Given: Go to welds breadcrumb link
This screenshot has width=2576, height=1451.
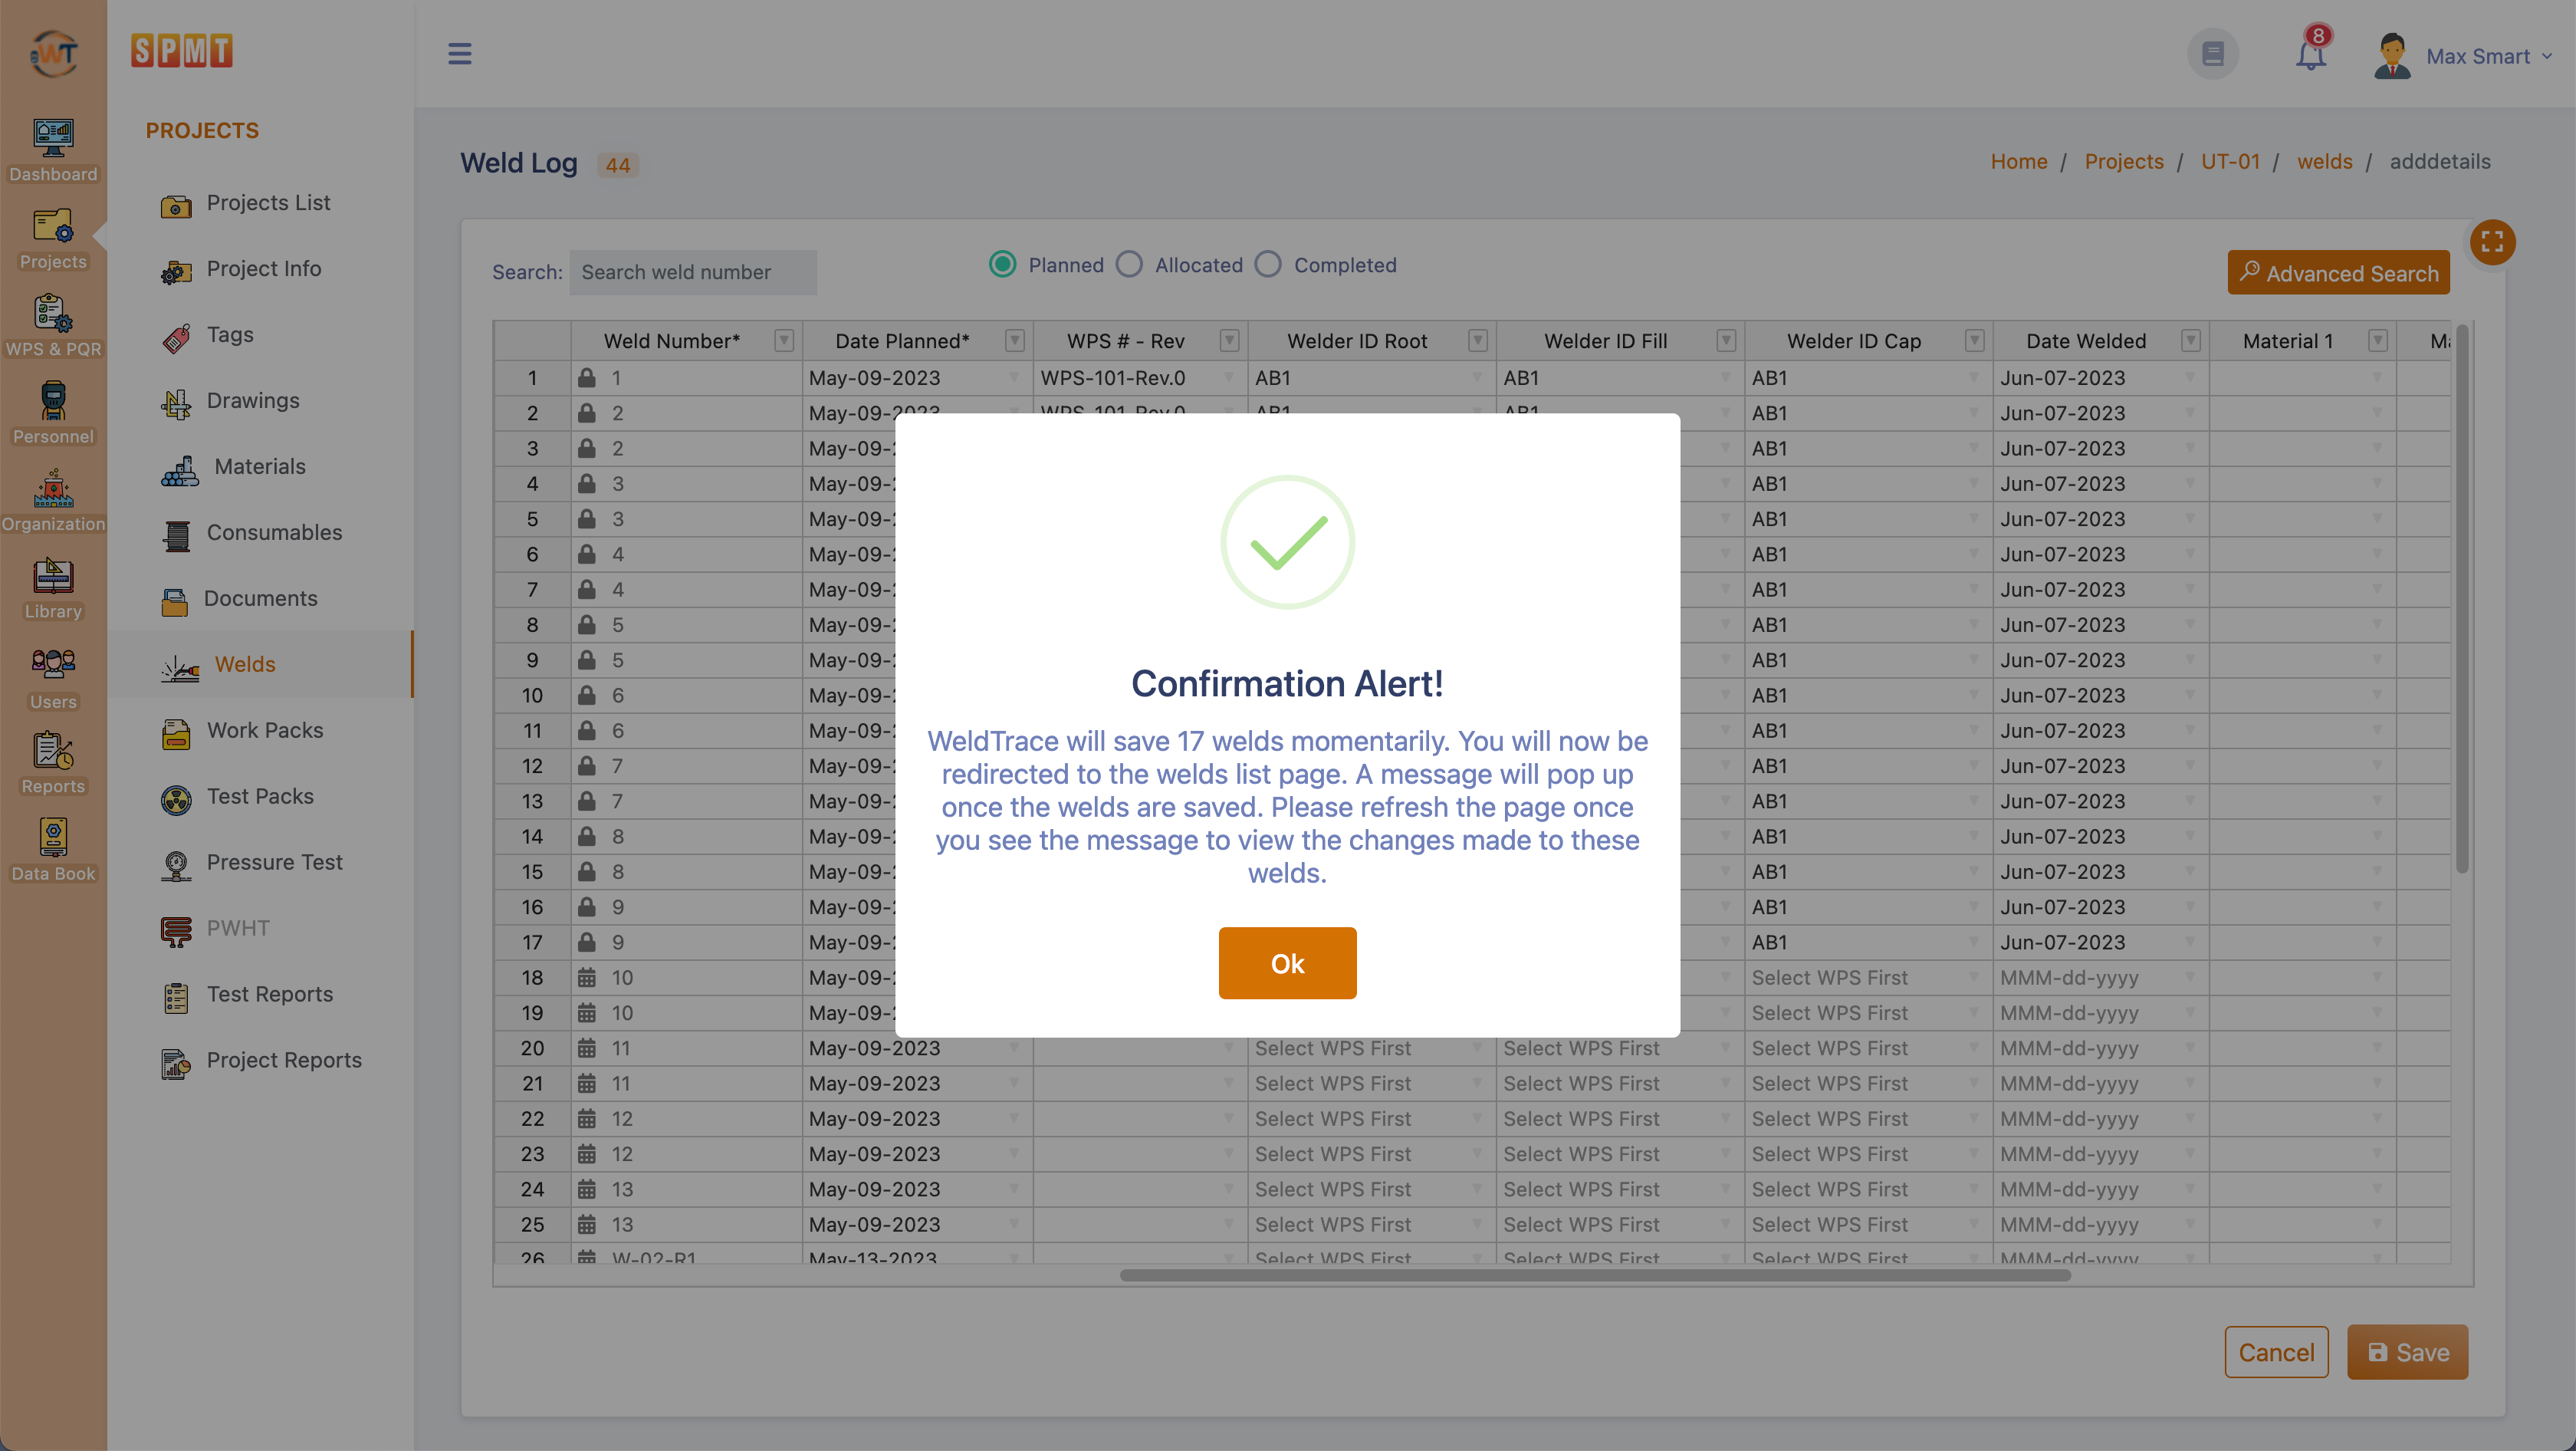Looking at the screenshot, I should (x=2324, y=161).
